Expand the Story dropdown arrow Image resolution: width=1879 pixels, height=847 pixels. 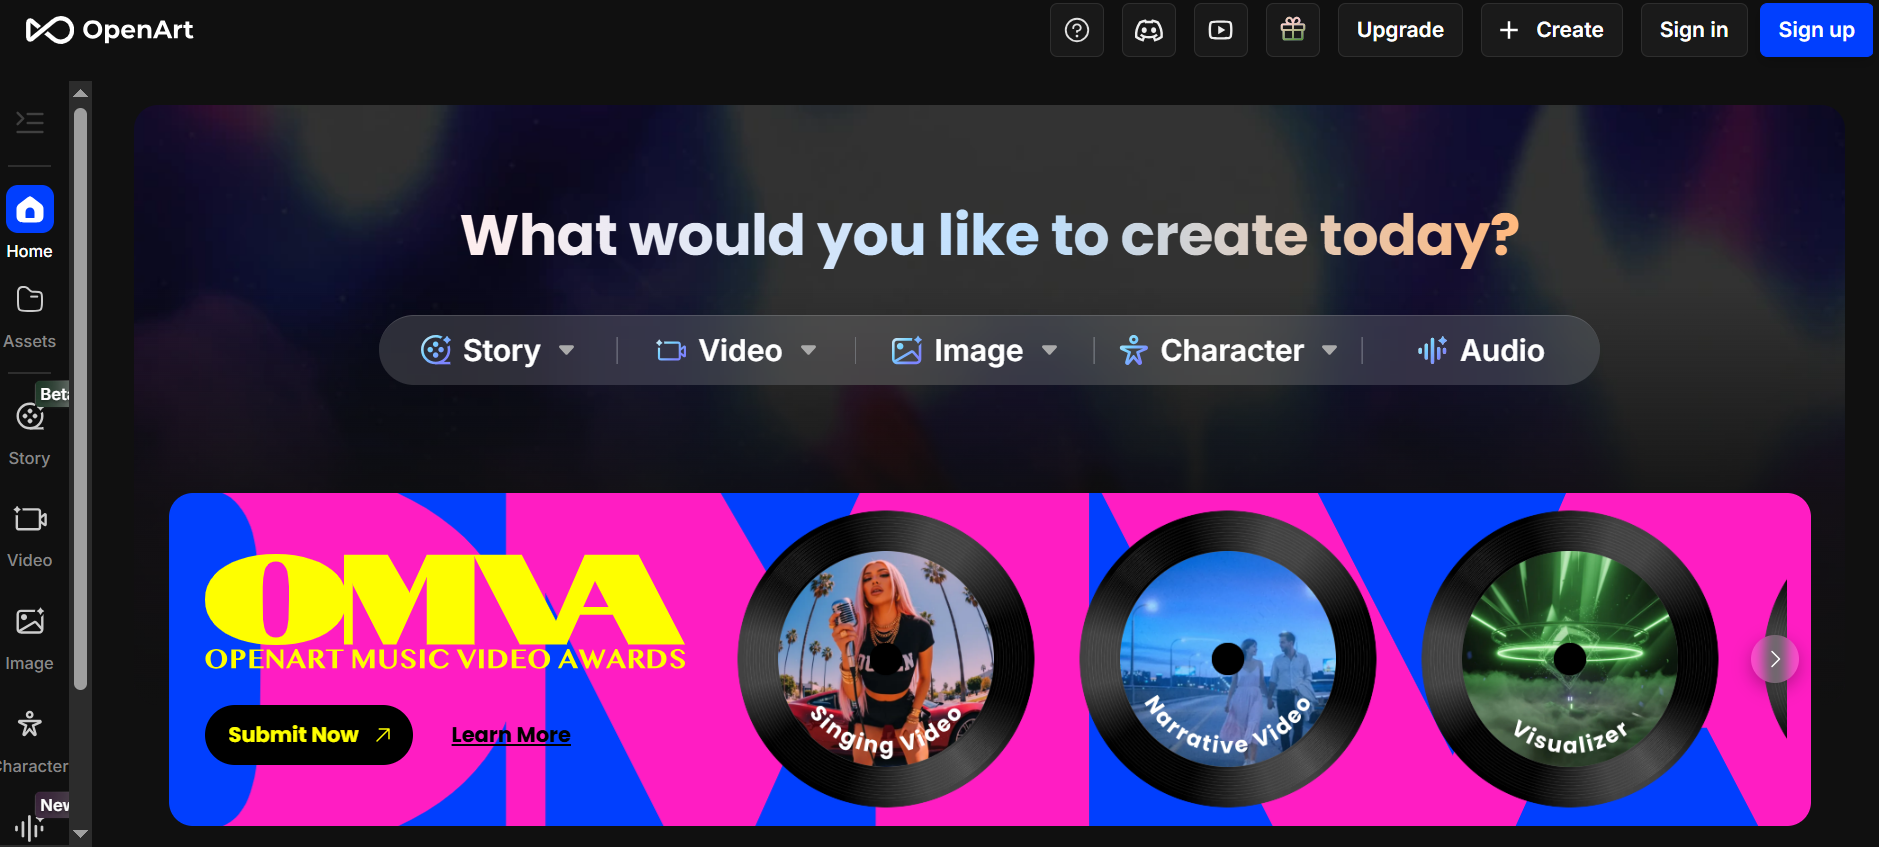click(567, 351)
